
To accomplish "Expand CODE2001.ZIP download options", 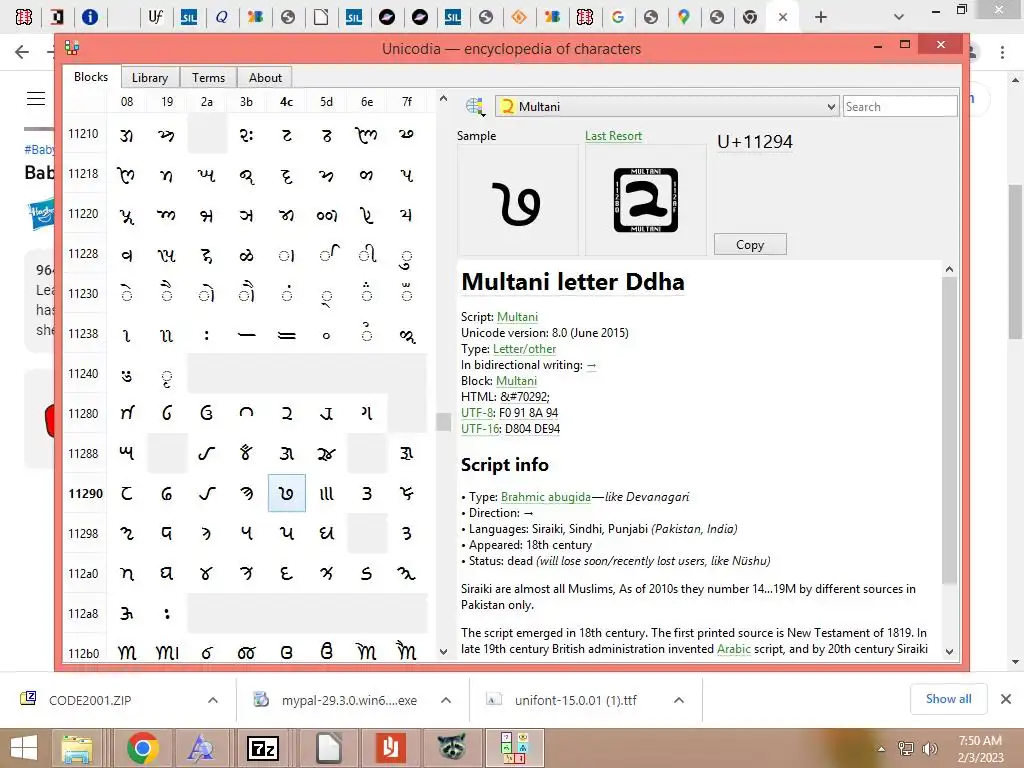I will [213, 700].
